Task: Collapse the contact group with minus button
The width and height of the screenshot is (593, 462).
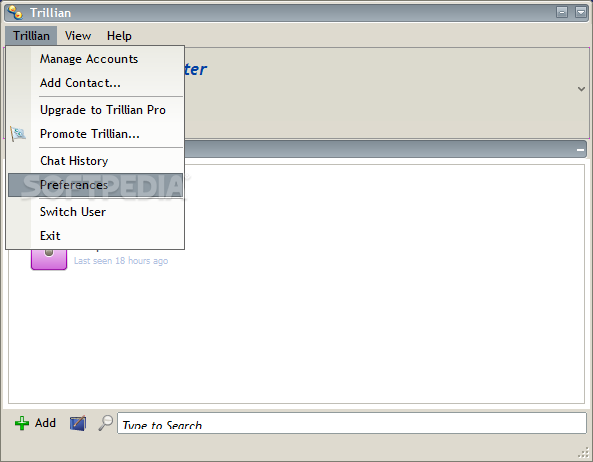Action: [x=580, y=150]
